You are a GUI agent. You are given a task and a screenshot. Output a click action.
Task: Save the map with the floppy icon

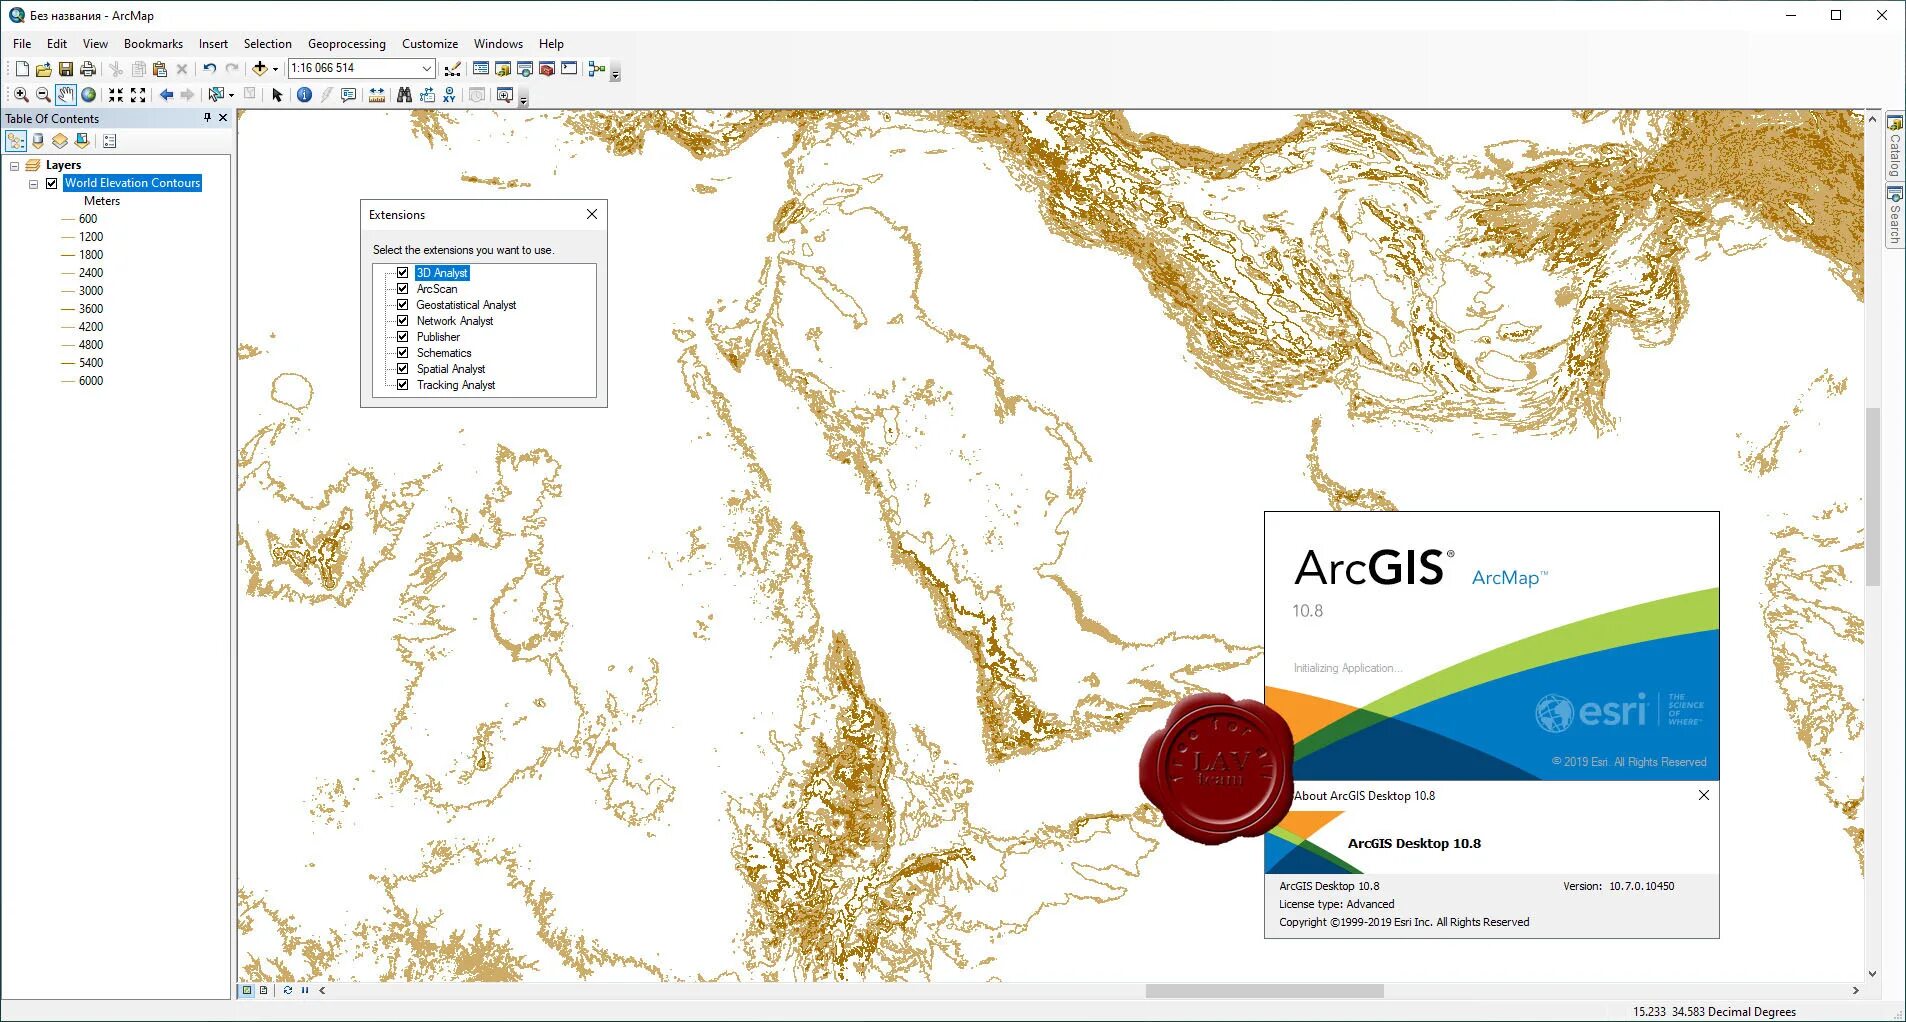pos(66,69)
